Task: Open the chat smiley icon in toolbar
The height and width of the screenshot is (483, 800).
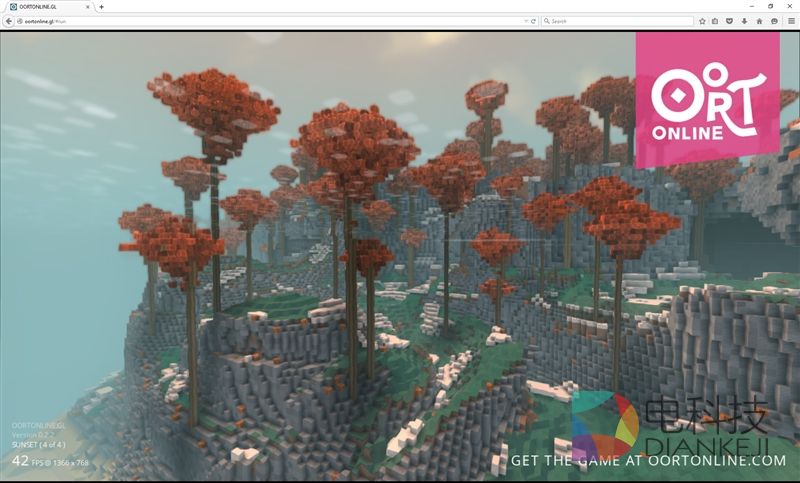Action: click(775, 20)
